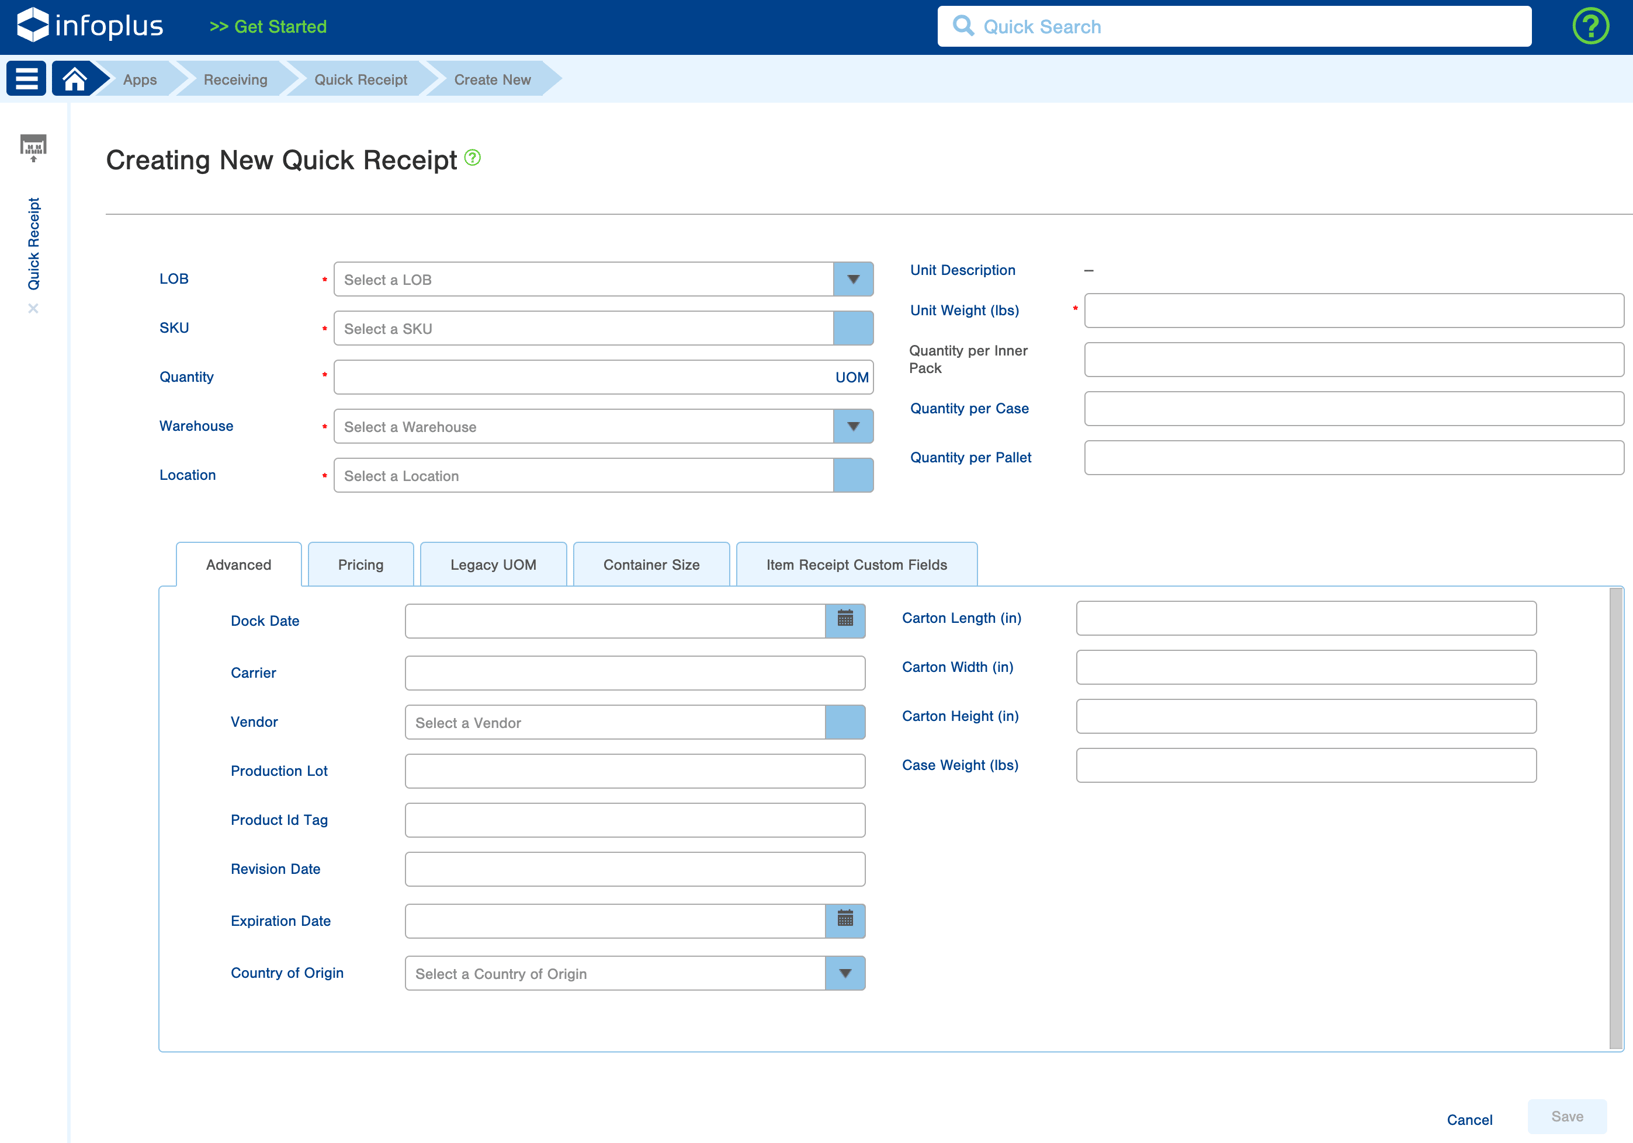Open the Country of Origin dropdown
Image resolution: width=1633 pixels, height=1143 pixels.
(845, 973)
